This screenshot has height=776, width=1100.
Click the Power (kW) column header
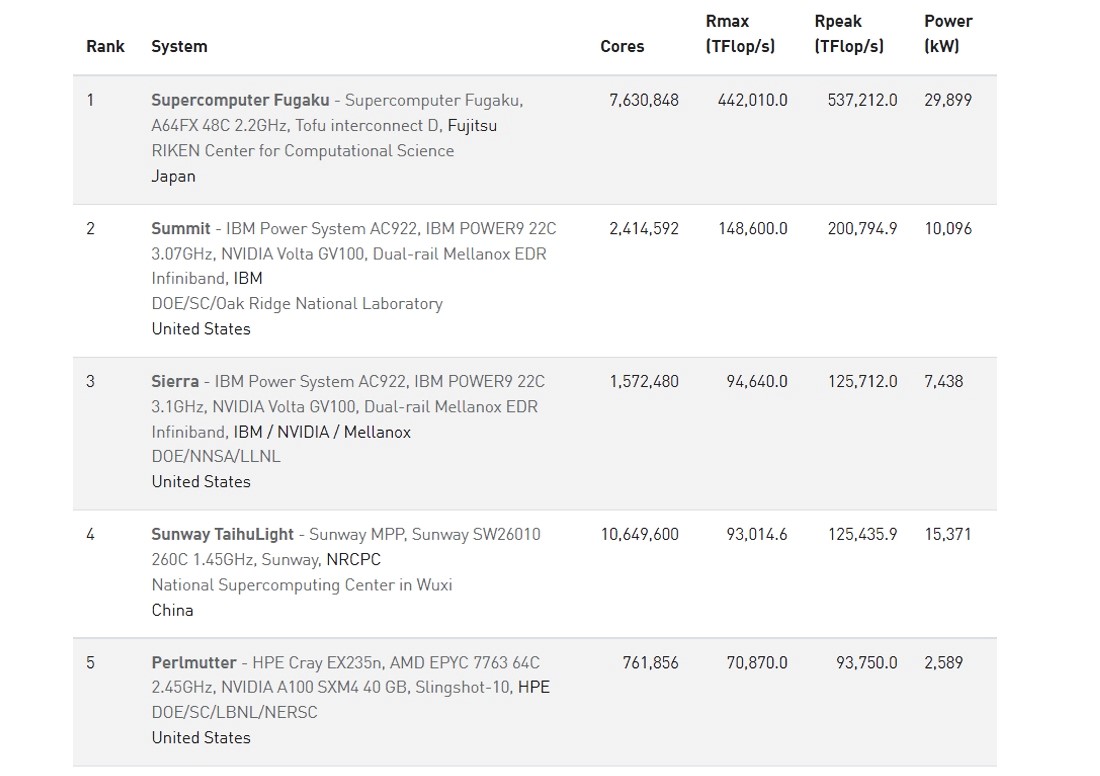pyautogui.click(x=948, y=34)
